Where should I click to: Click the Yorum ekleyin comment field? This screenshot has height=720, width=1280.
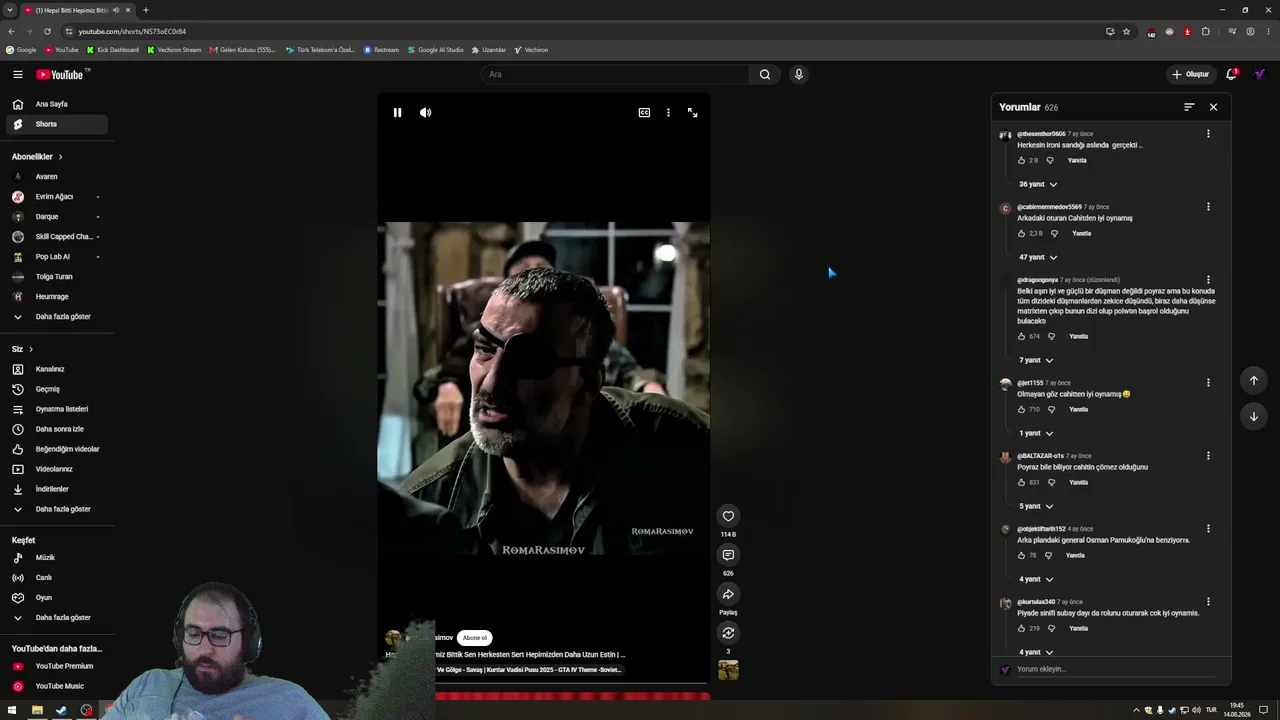(1116, 669)
